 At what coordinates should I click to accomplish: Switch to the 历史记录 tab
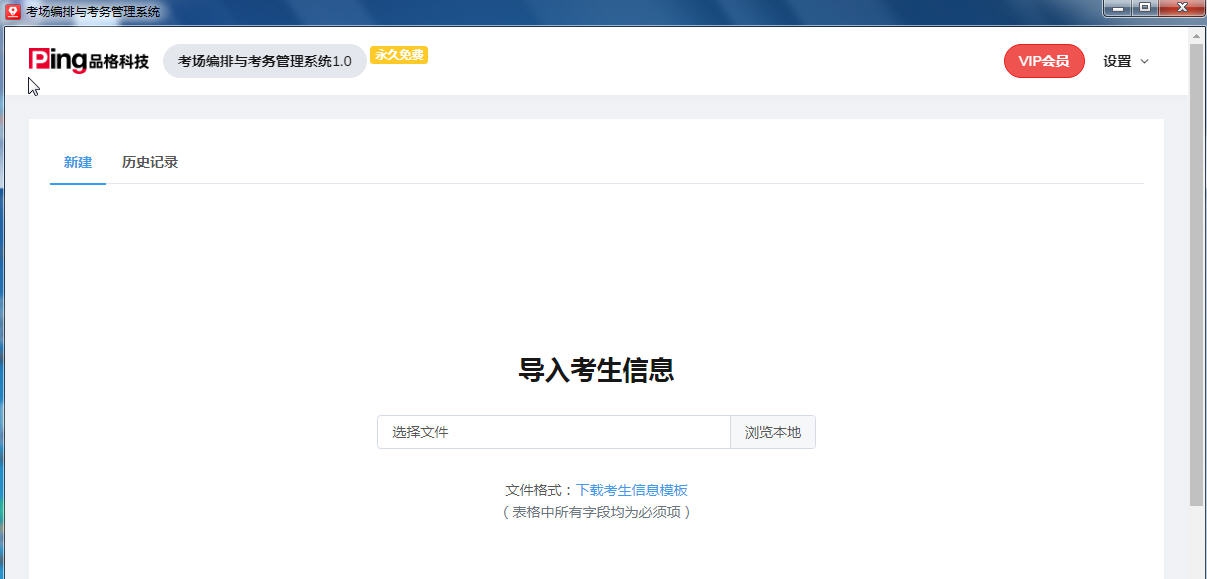(x=148, y=161)
